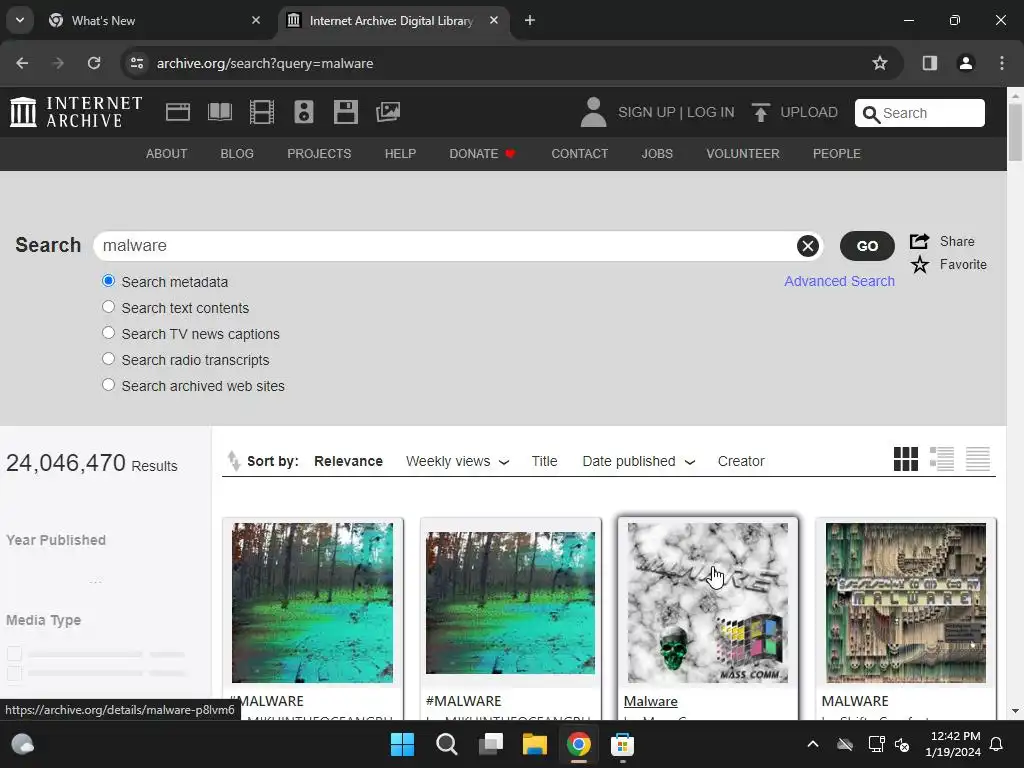Open the Web (Wayback) media icon
The width and height of the screenshot is (1024, 768).
(x=178, y=112)
